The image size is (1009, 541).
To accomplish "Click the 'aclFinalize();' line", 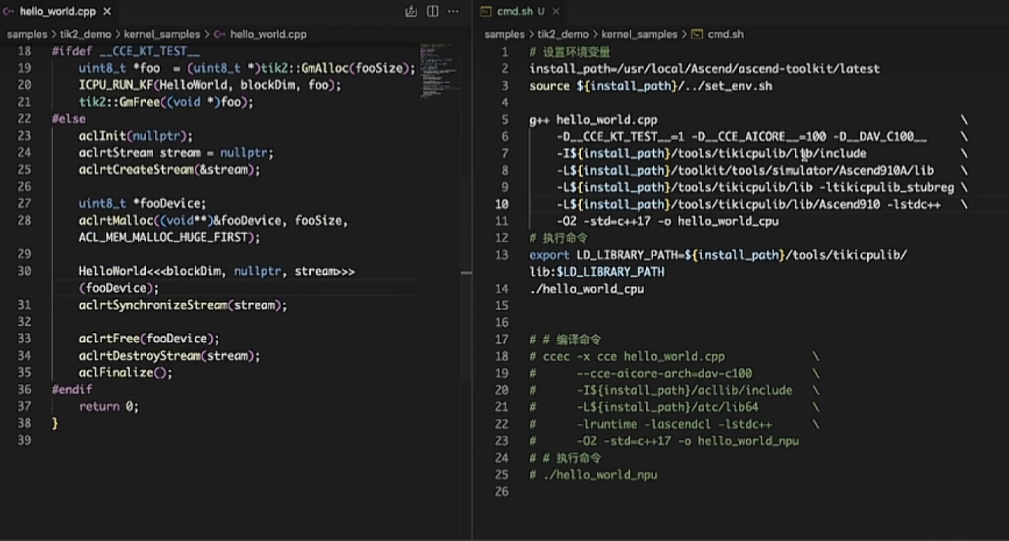I will click(125, 372).
